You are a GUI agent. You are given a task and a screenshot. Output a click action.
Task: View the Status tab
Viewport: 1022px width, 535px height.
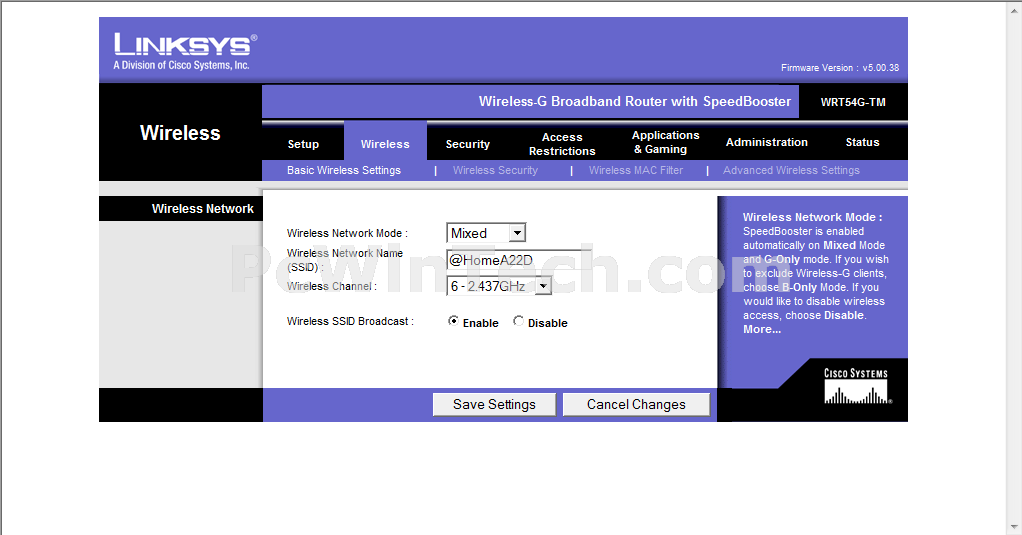862,142
